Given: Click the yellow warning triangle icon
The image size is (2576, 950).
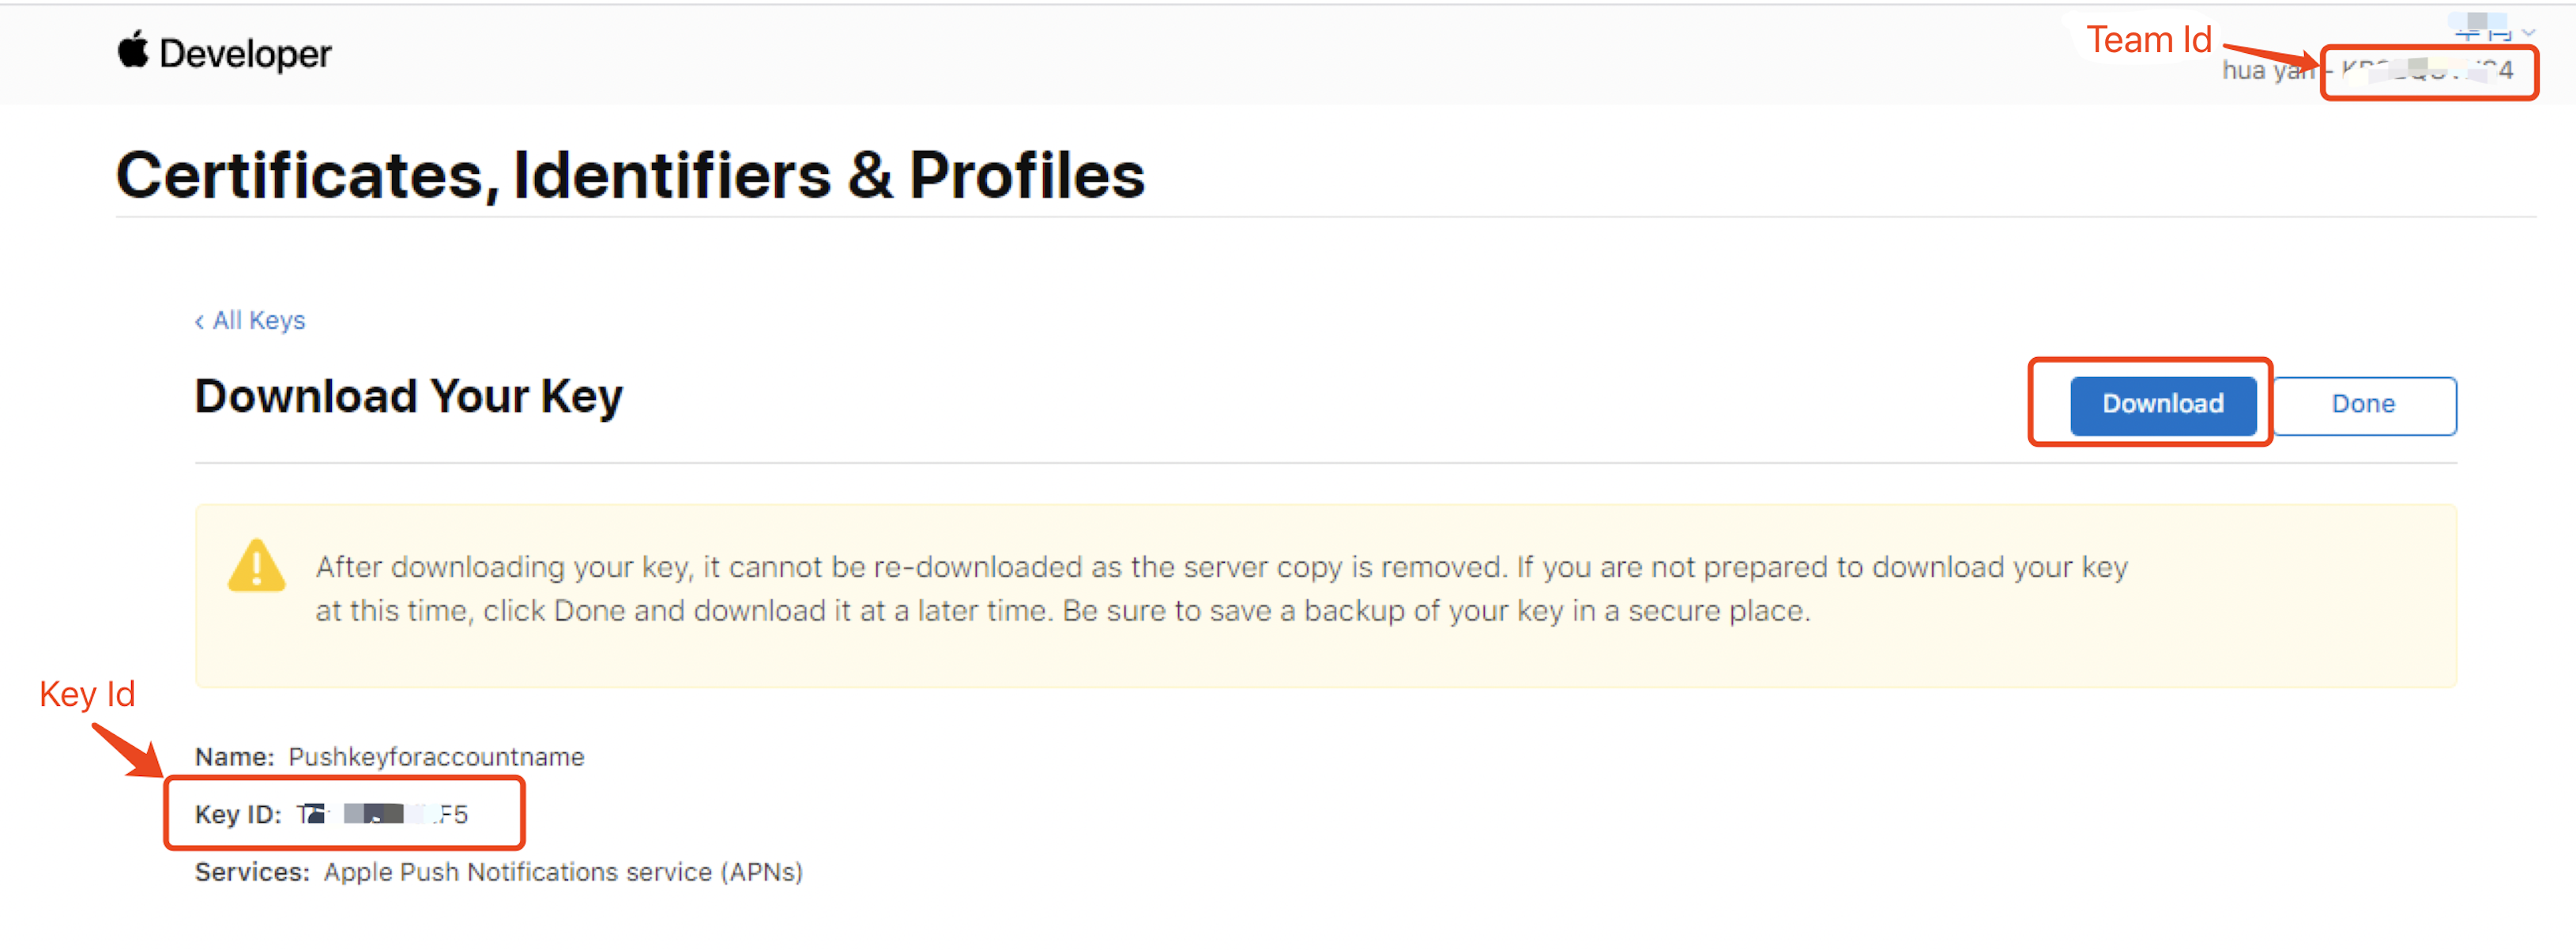Looking at the screenshot, I should click(x=257, y=567).
